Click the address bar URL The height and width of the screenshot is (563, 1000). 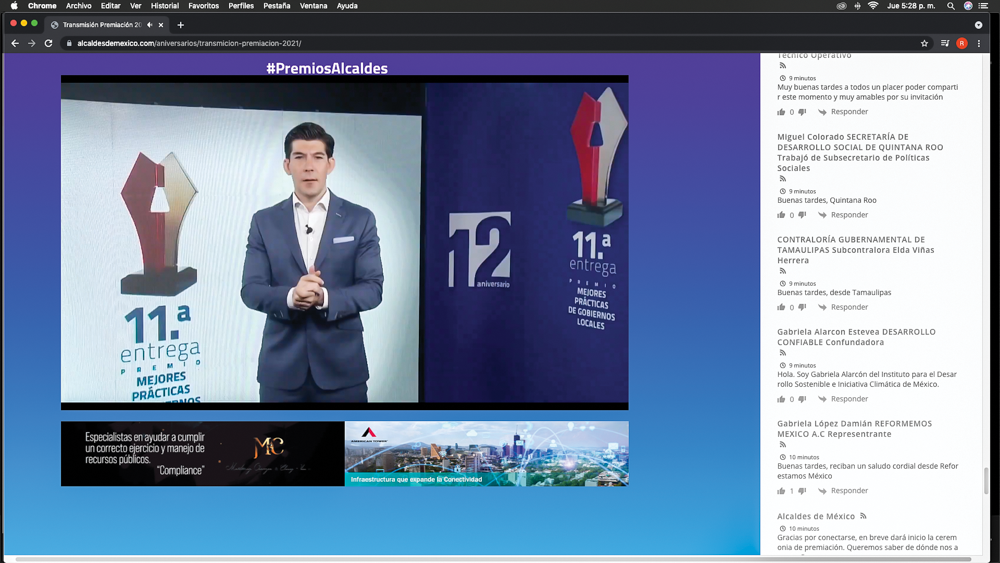[189, 43]
